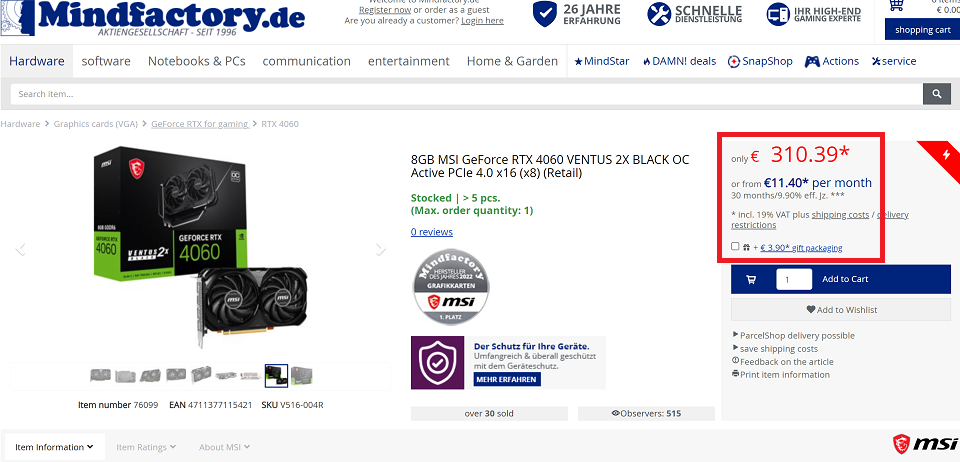Click the red lightning deal corner badge
The height and width of the screenshot is (462, 960).
942,157
